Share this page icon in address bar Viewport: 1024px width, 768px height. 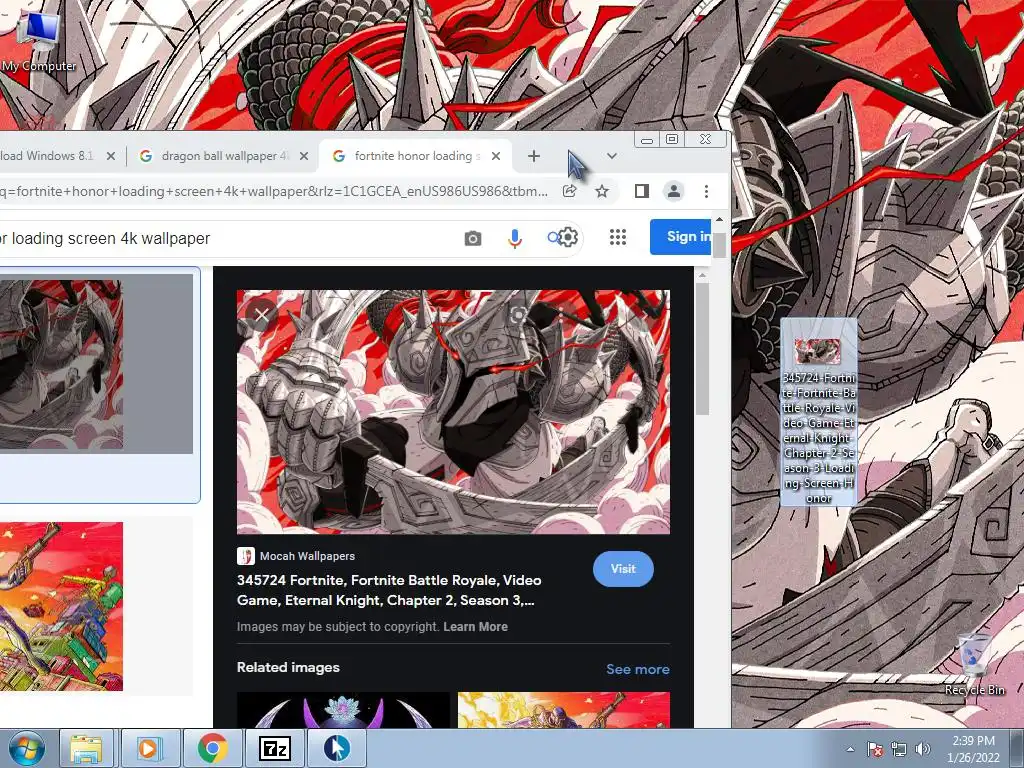click(x=569, y=191)
